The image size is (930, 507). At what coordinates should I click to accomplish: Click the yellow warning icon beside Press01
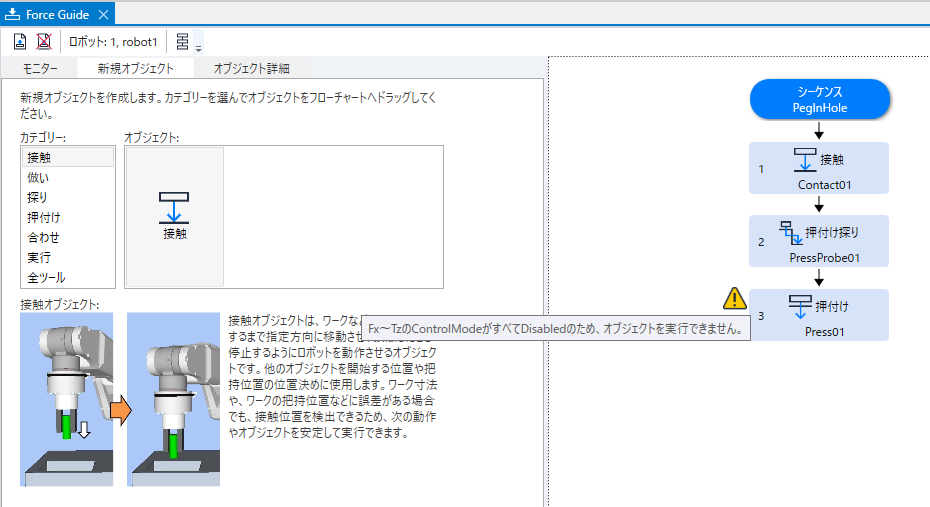click(x=734, y=298)
